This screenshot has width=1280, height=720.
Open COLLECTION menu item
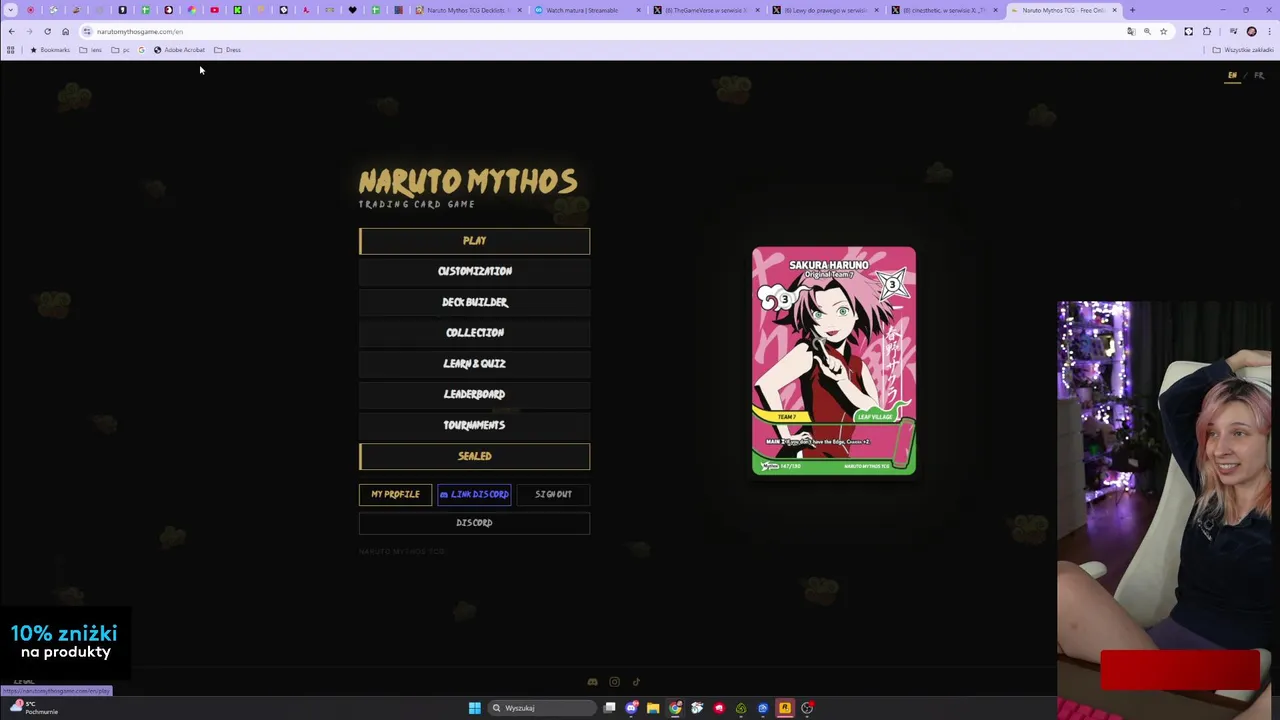[x=474, y=333]
